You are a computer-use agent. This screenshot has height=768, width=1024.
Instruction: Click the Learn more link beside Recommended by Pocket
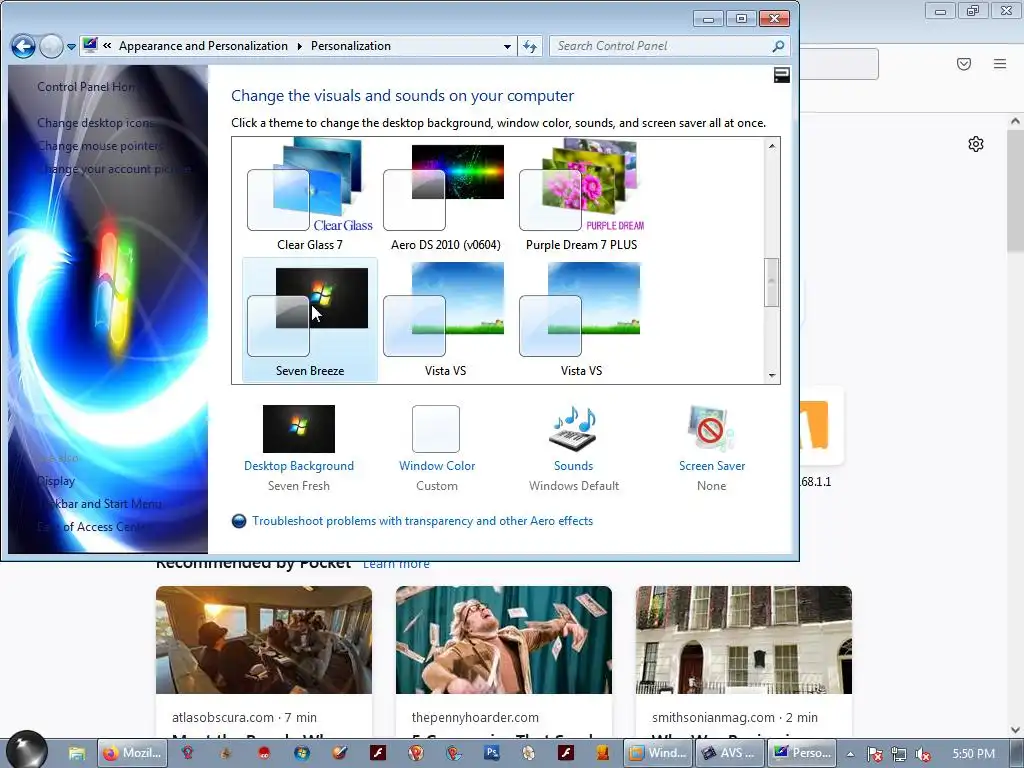pyautogui.click(x=396, y=564)
